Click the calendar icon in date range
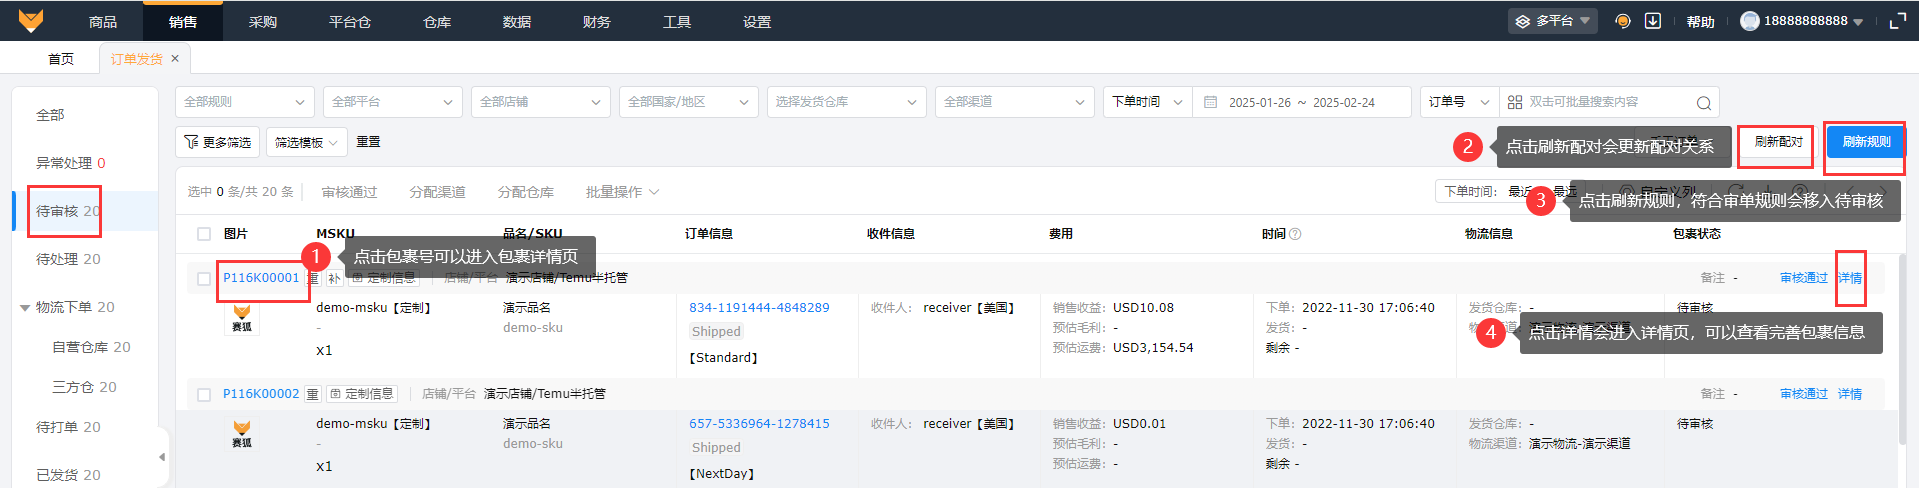 (1211, 102)
